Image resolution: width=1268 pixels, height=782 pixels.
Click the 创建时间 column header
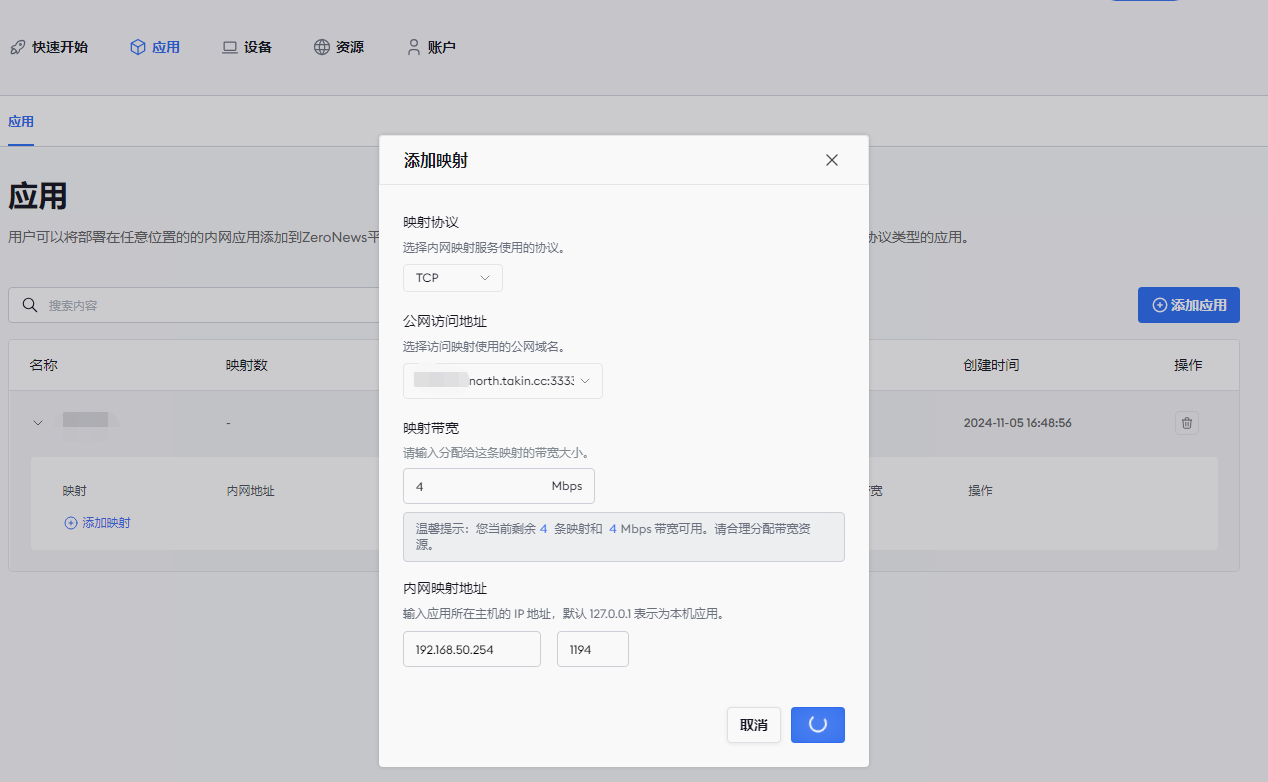[x=991, y=365]
